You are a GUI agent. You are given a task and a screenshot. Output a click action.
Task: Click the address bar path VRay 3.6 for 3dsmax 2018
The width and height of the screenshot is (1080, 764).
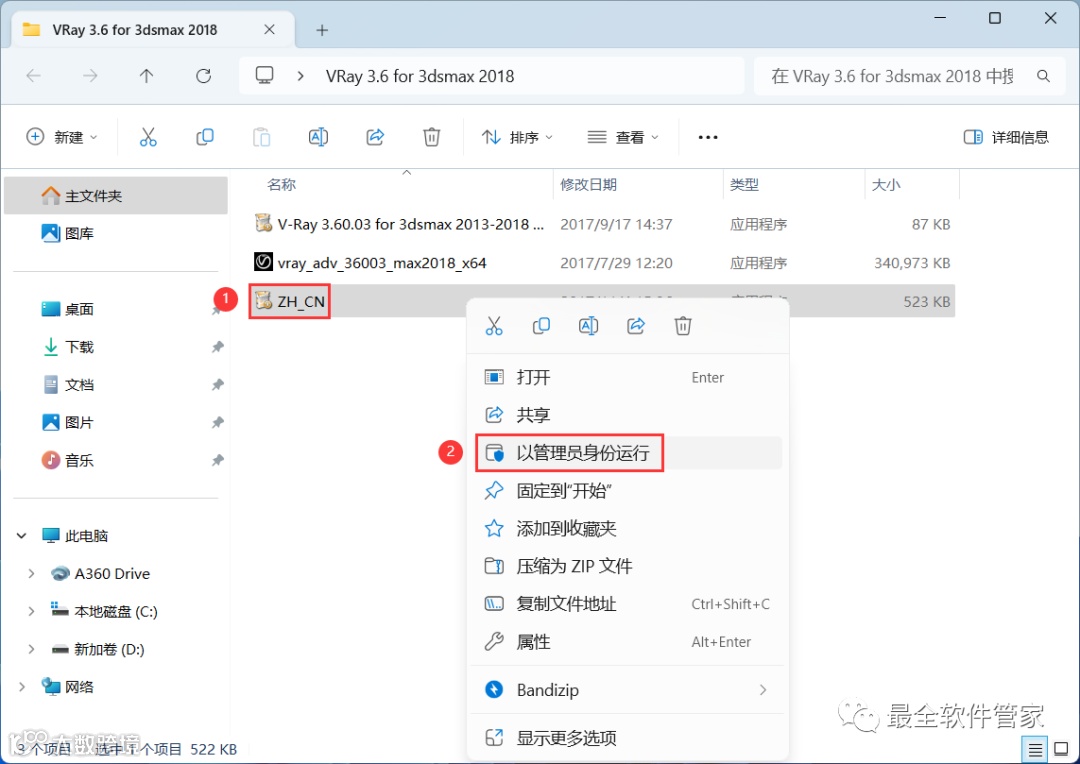coord(420,76)
